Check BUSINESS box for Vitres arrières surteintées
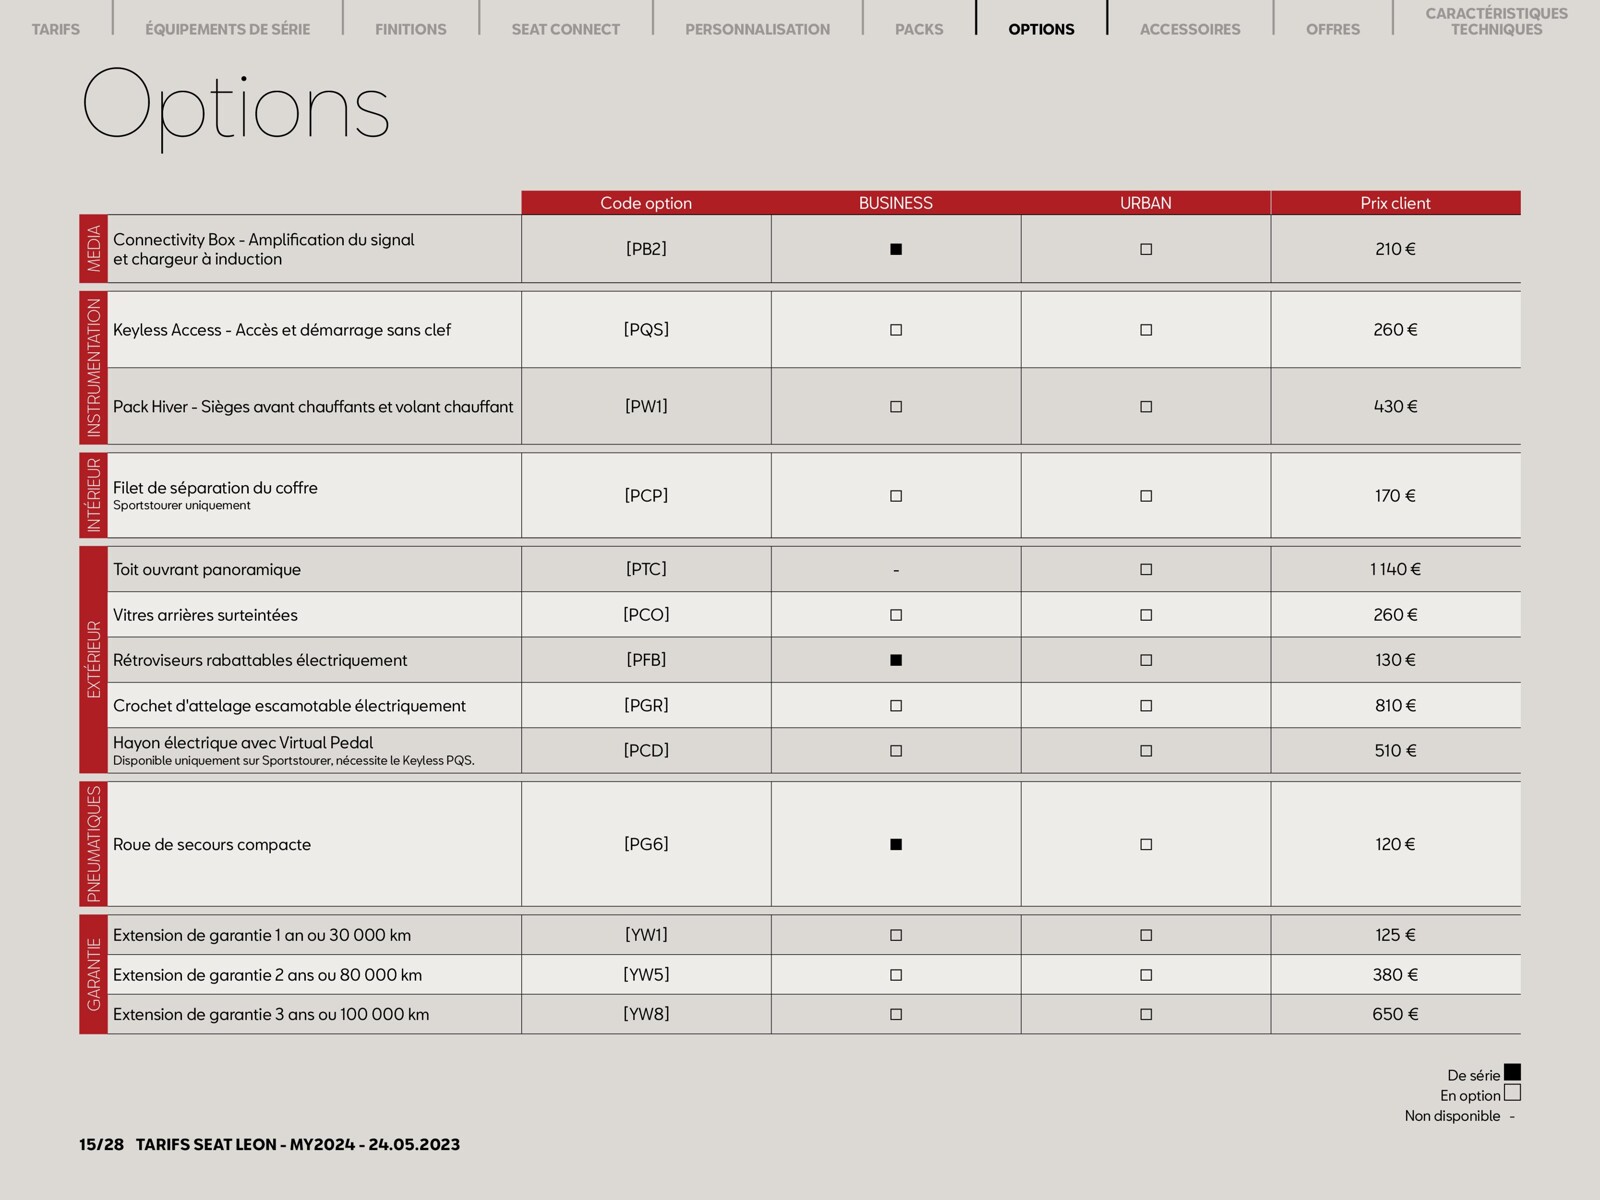The height and width of the screenshot is (1200, 1600). [x=896, y=615]
